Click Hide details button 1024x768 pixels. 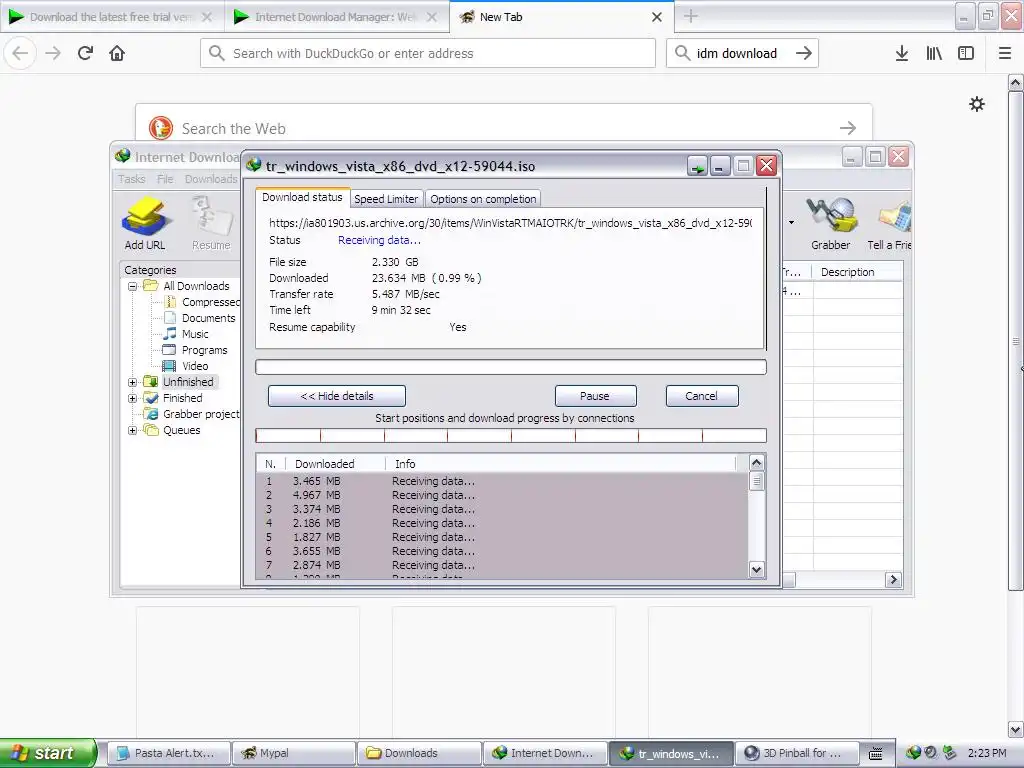pyautogui.click(x=337, y=396)
